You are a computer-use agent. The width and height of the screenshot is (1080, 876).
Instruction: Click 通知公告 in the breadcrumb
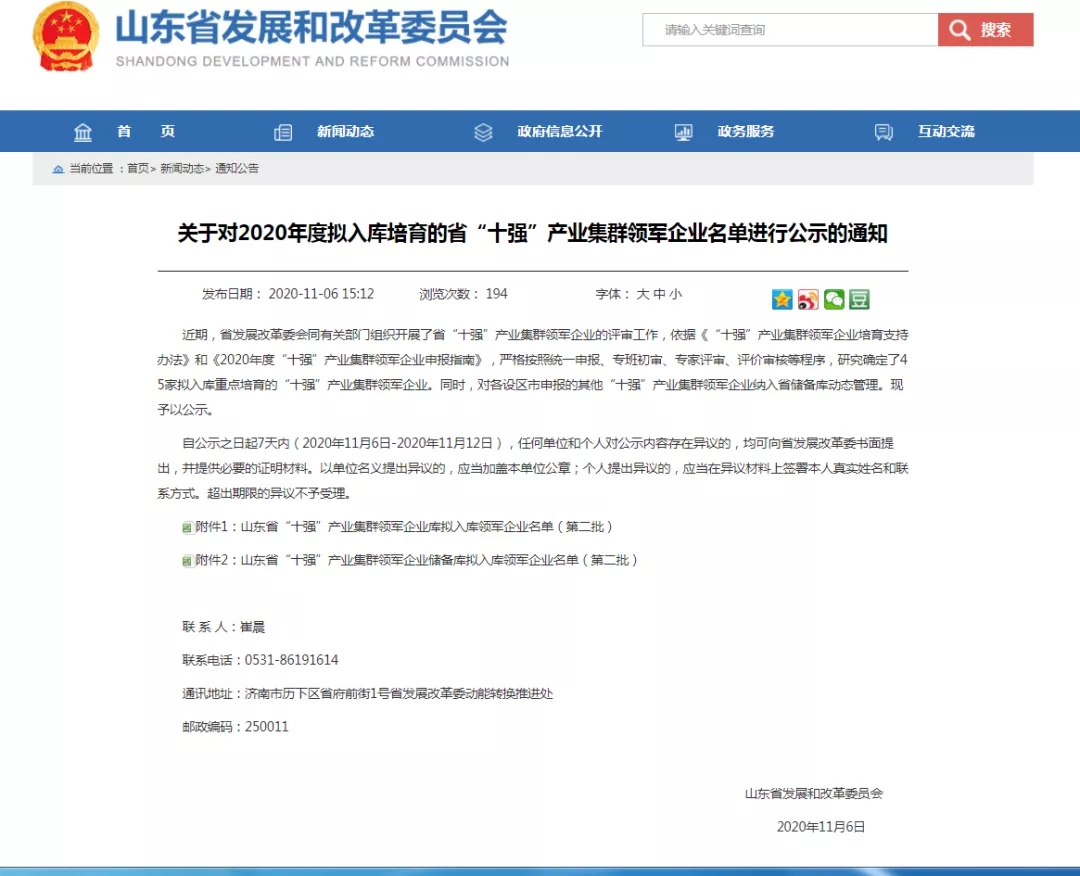click(238, 169)
